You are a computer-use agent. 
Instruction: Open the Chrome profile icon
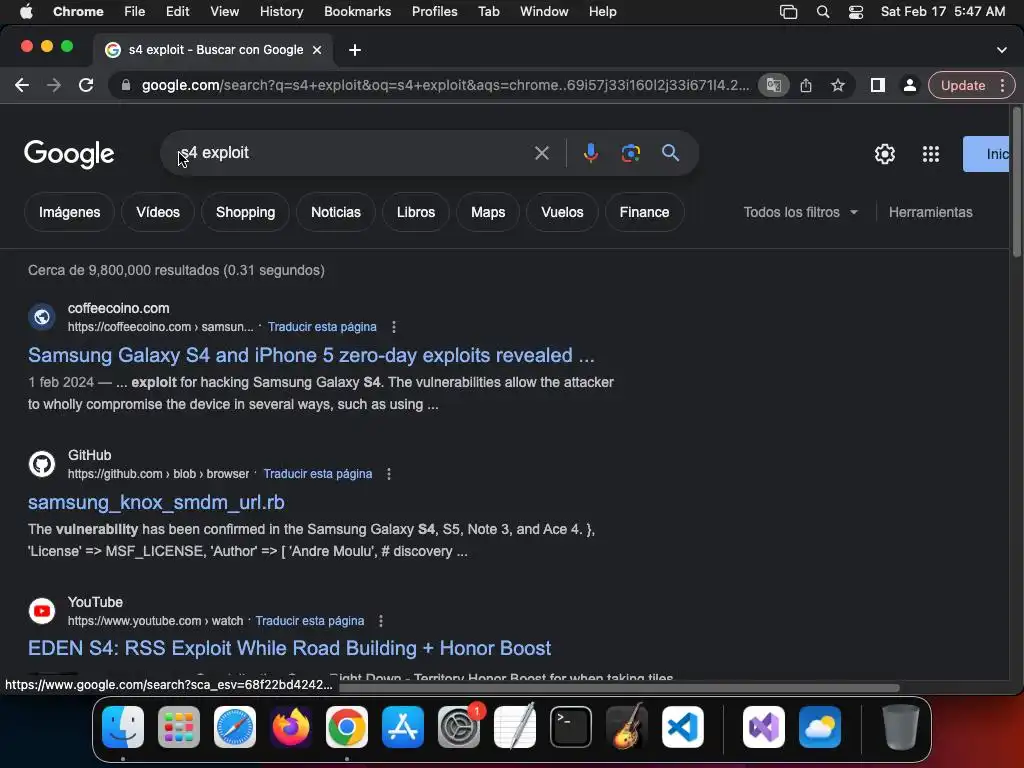click(x=909, y=85)
